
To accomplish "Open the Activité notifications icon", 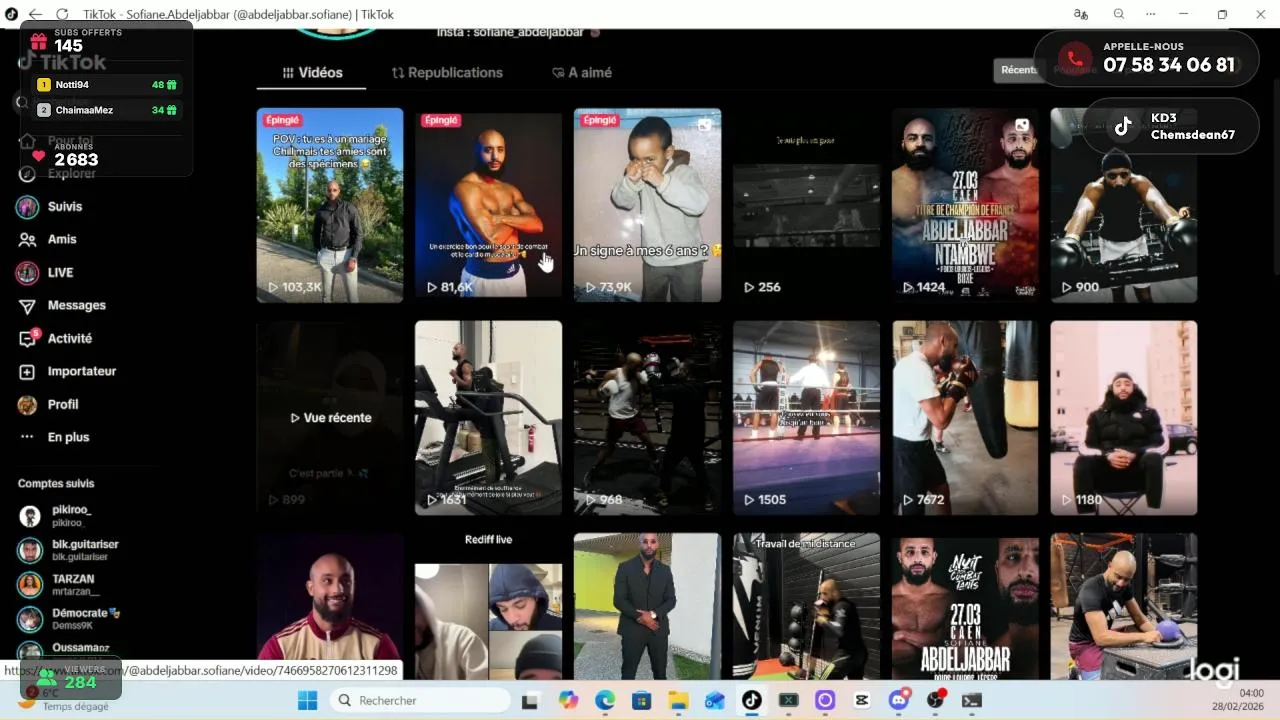I will 28,339.
